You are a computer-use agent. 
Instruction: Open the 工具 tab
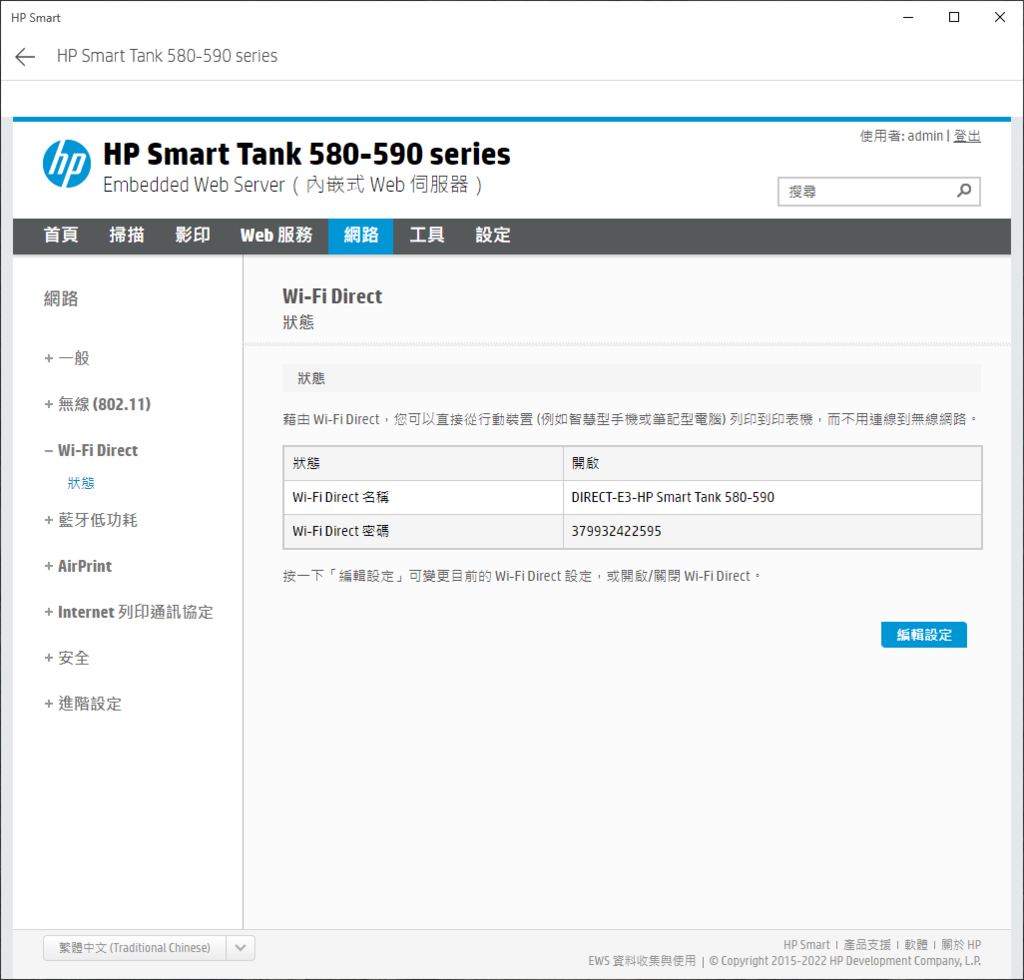[x=427, y=236]
